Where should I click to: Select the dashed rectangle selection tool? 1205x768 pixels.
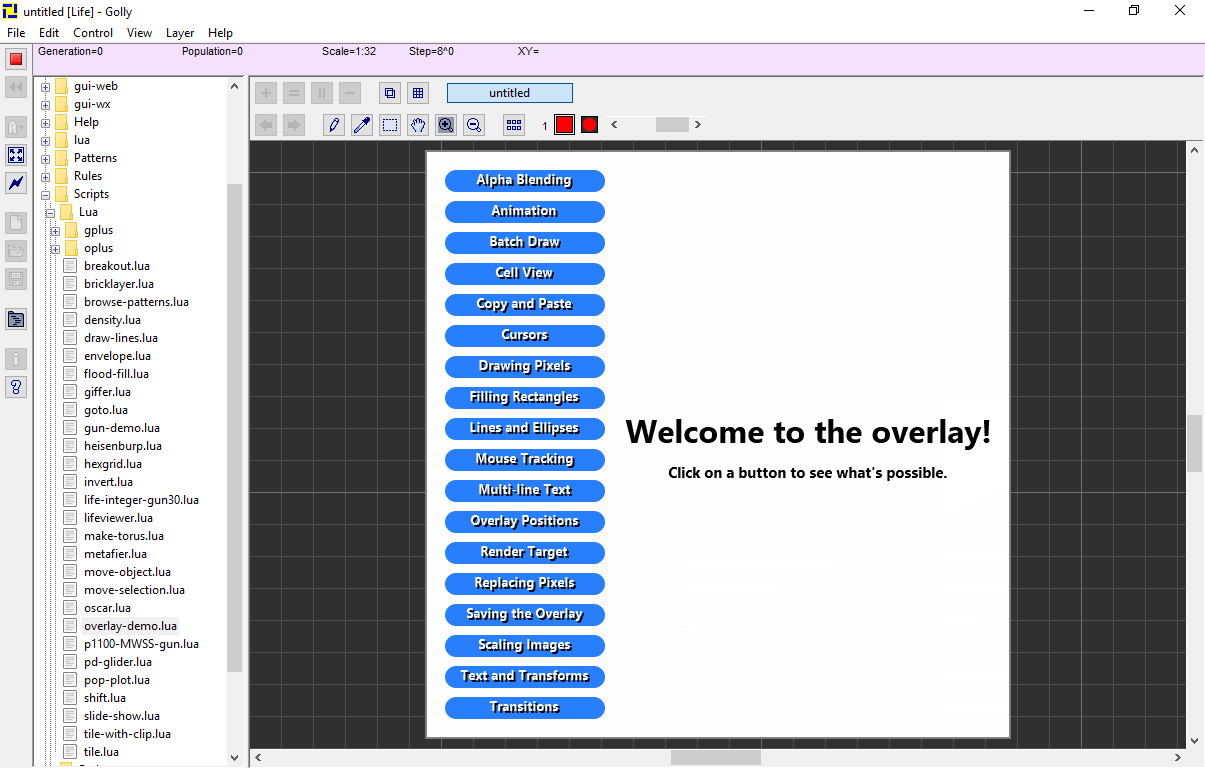pos(390,125)
